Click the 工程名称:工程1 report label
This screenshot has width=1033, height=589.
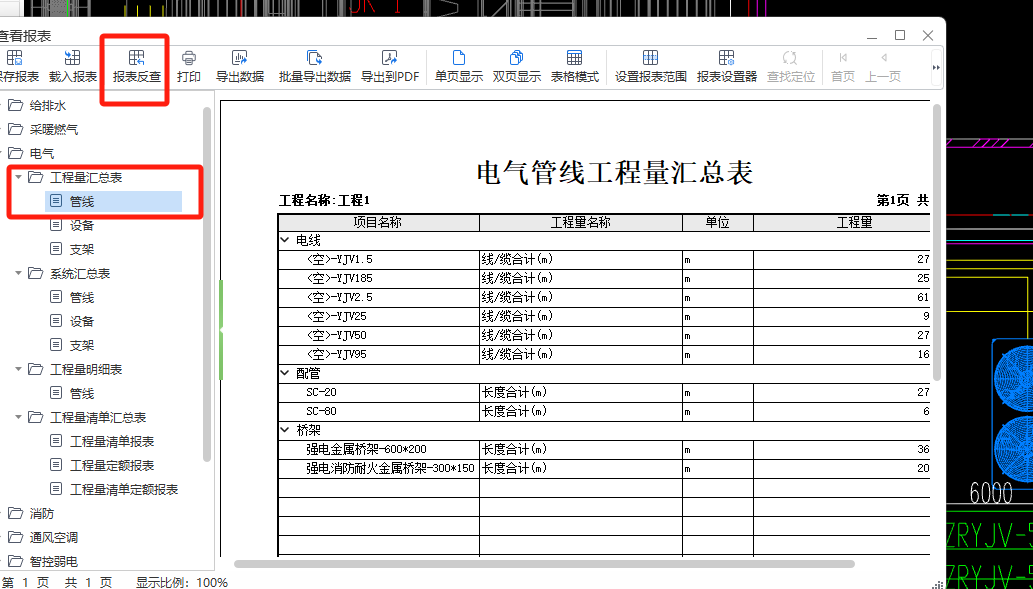click(325, 200)
